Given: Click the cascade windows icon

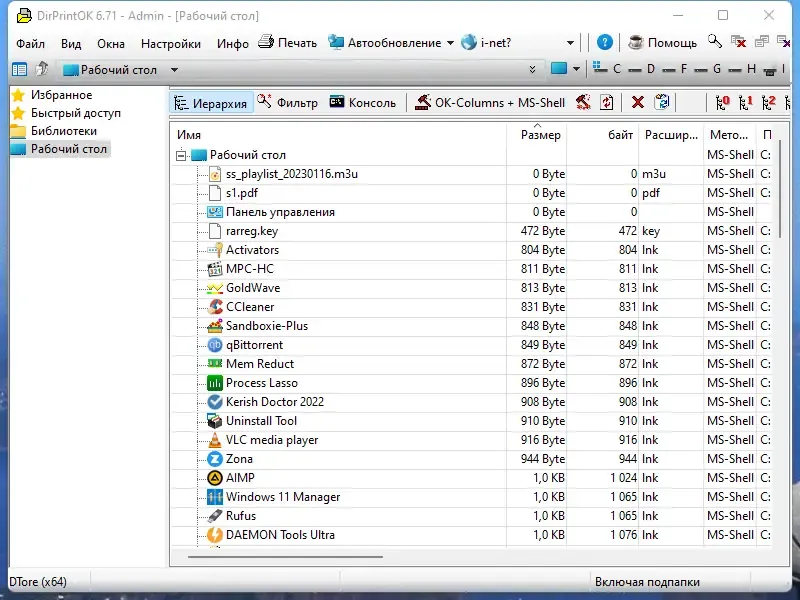Looking at the screenshot, I should click(762, 41).
